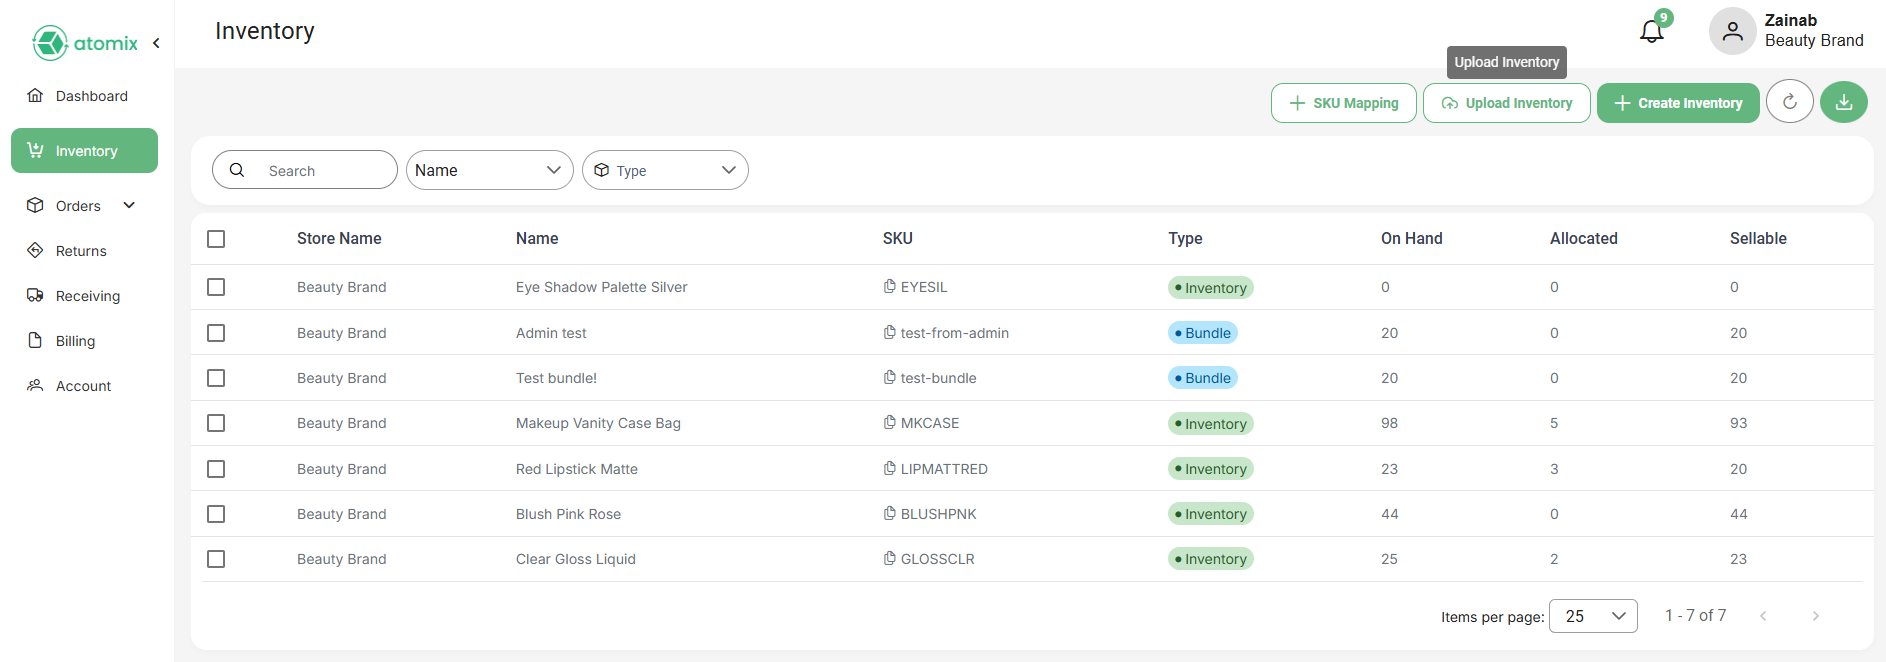Open the items per page dropdown

tap(1592, 616)
